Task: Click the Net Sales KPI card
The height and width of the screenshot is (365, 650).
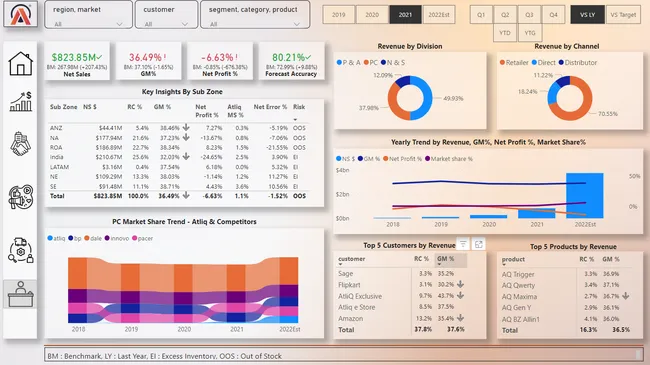Action: pyautogui.click(x=77, y=61)
